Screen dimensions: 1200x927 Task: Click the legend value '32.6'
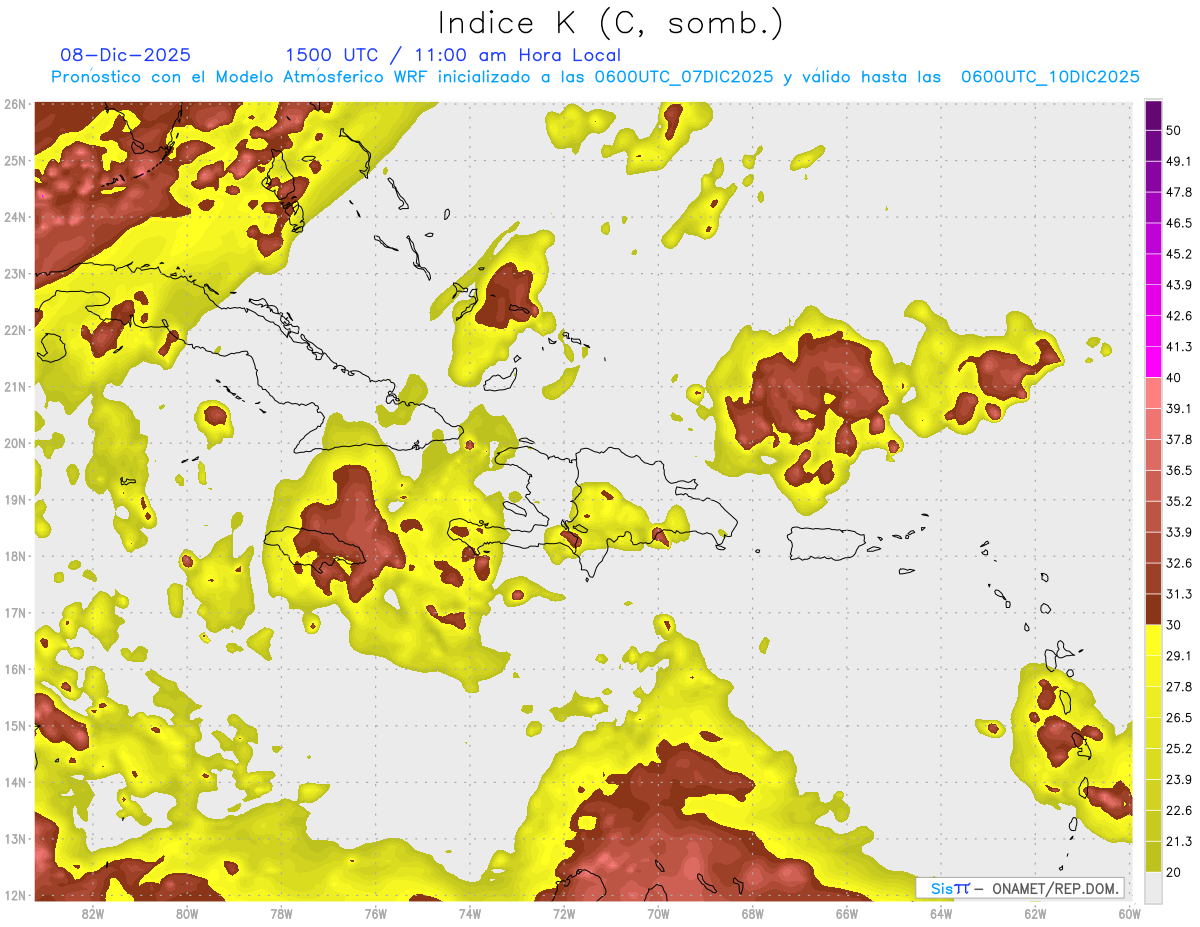click(1179, 563)
